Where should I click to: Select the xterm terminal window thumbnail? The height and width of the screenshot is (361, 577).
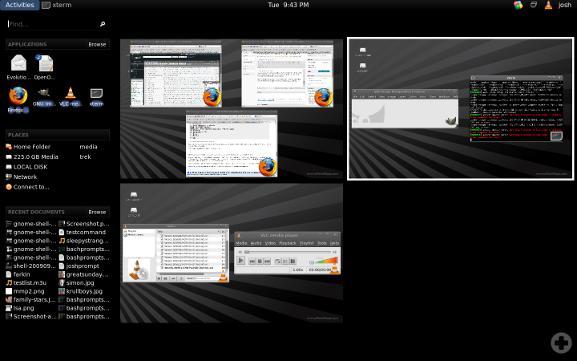(x=517, y=108)
